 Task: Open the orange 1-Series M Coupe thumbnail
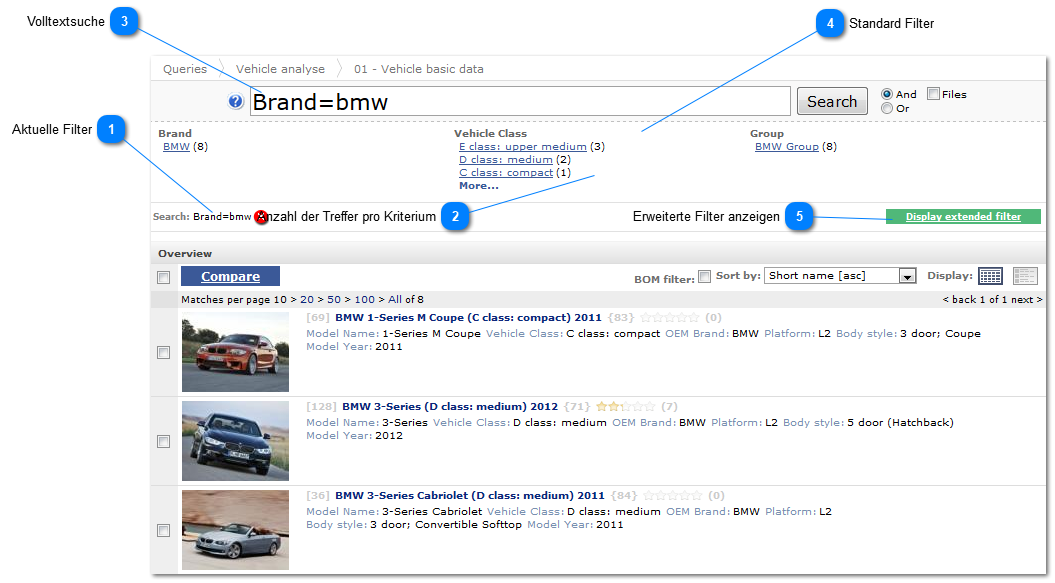pos(235,352)
